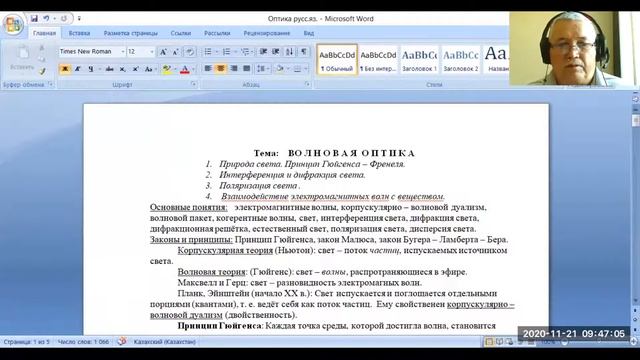Decrease paragraph indent
640x360 pixels.
point(263,51)
